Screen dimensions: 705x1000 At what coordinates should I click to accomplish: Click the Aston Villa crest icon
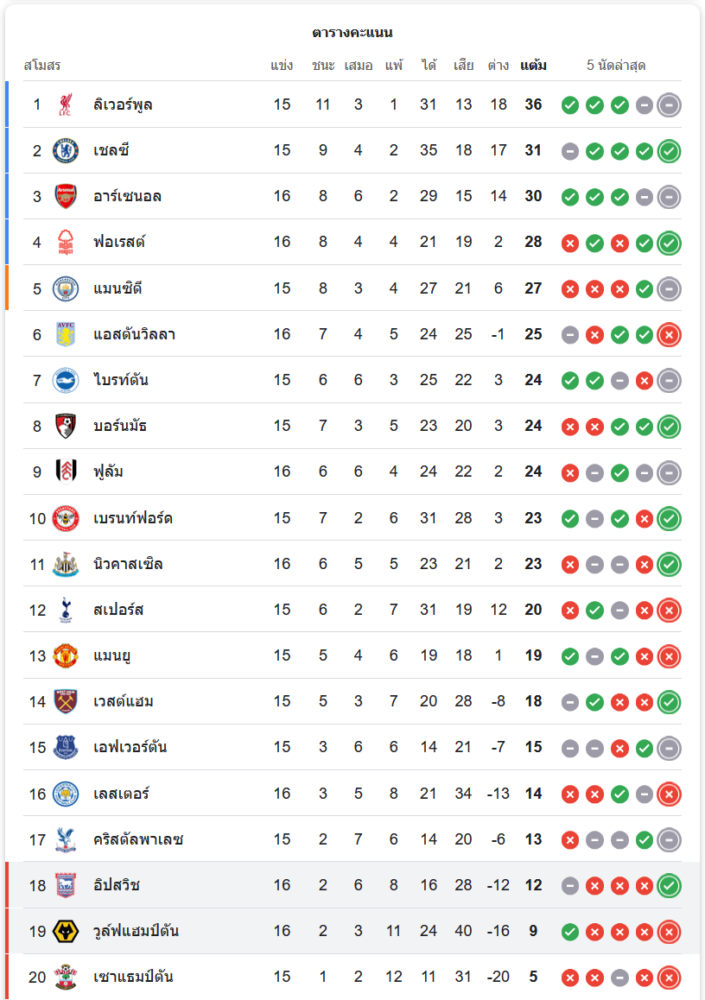(66, 334)
